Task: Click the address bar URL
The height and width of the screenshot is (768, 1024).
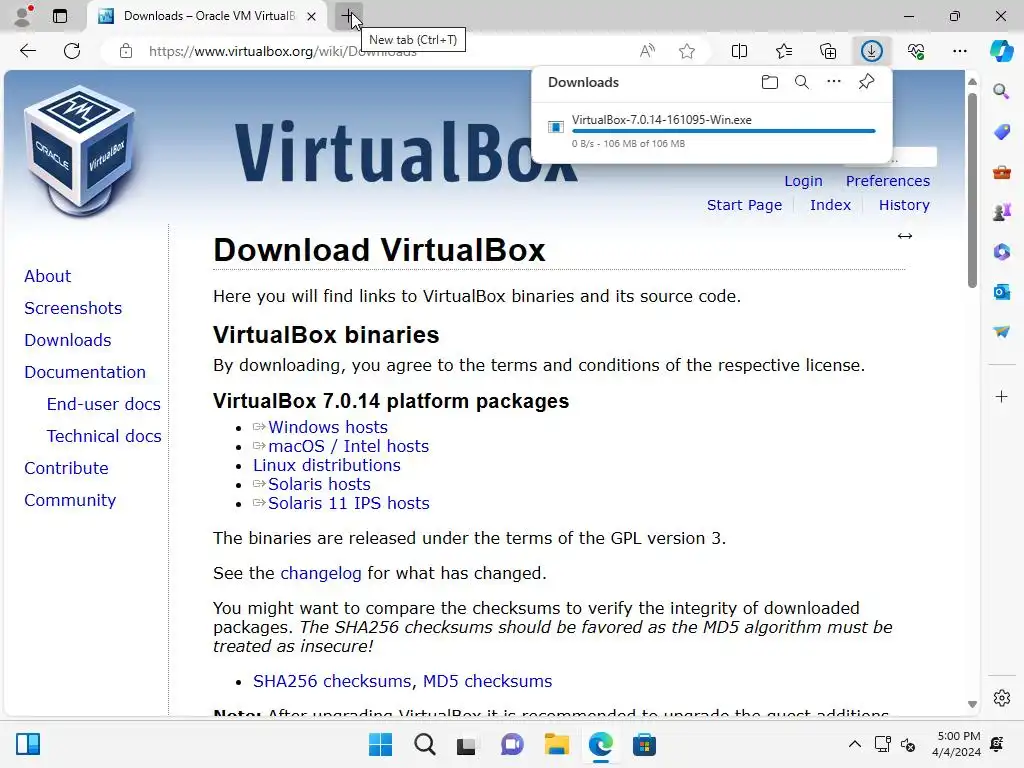Action: (283, 51)
